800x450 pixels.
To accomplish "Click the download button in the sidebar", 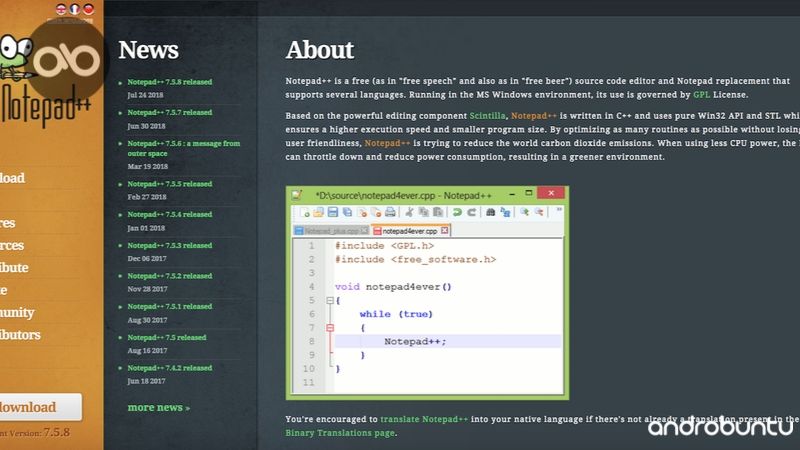I will (40, 407).
